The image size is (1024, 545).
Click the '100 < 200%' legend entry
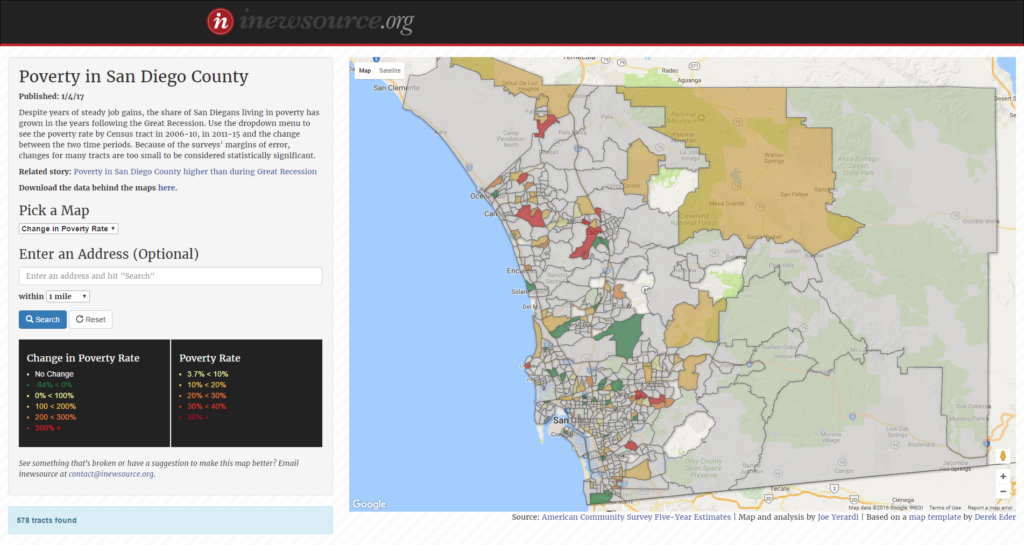pos(56,406)
